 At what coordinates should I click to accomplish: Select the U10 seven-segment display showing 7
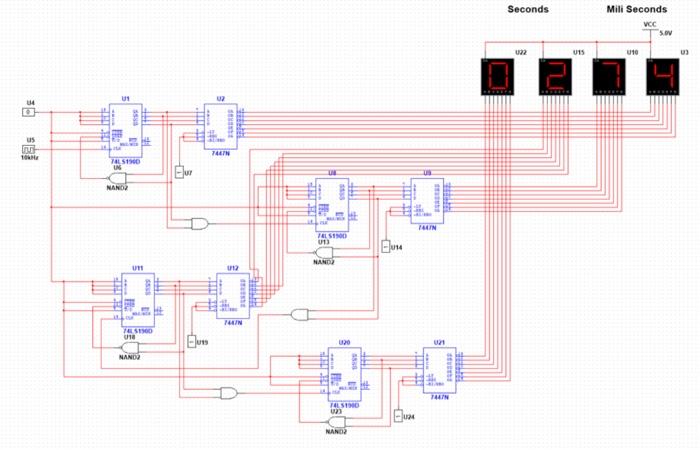click(609, 77)
